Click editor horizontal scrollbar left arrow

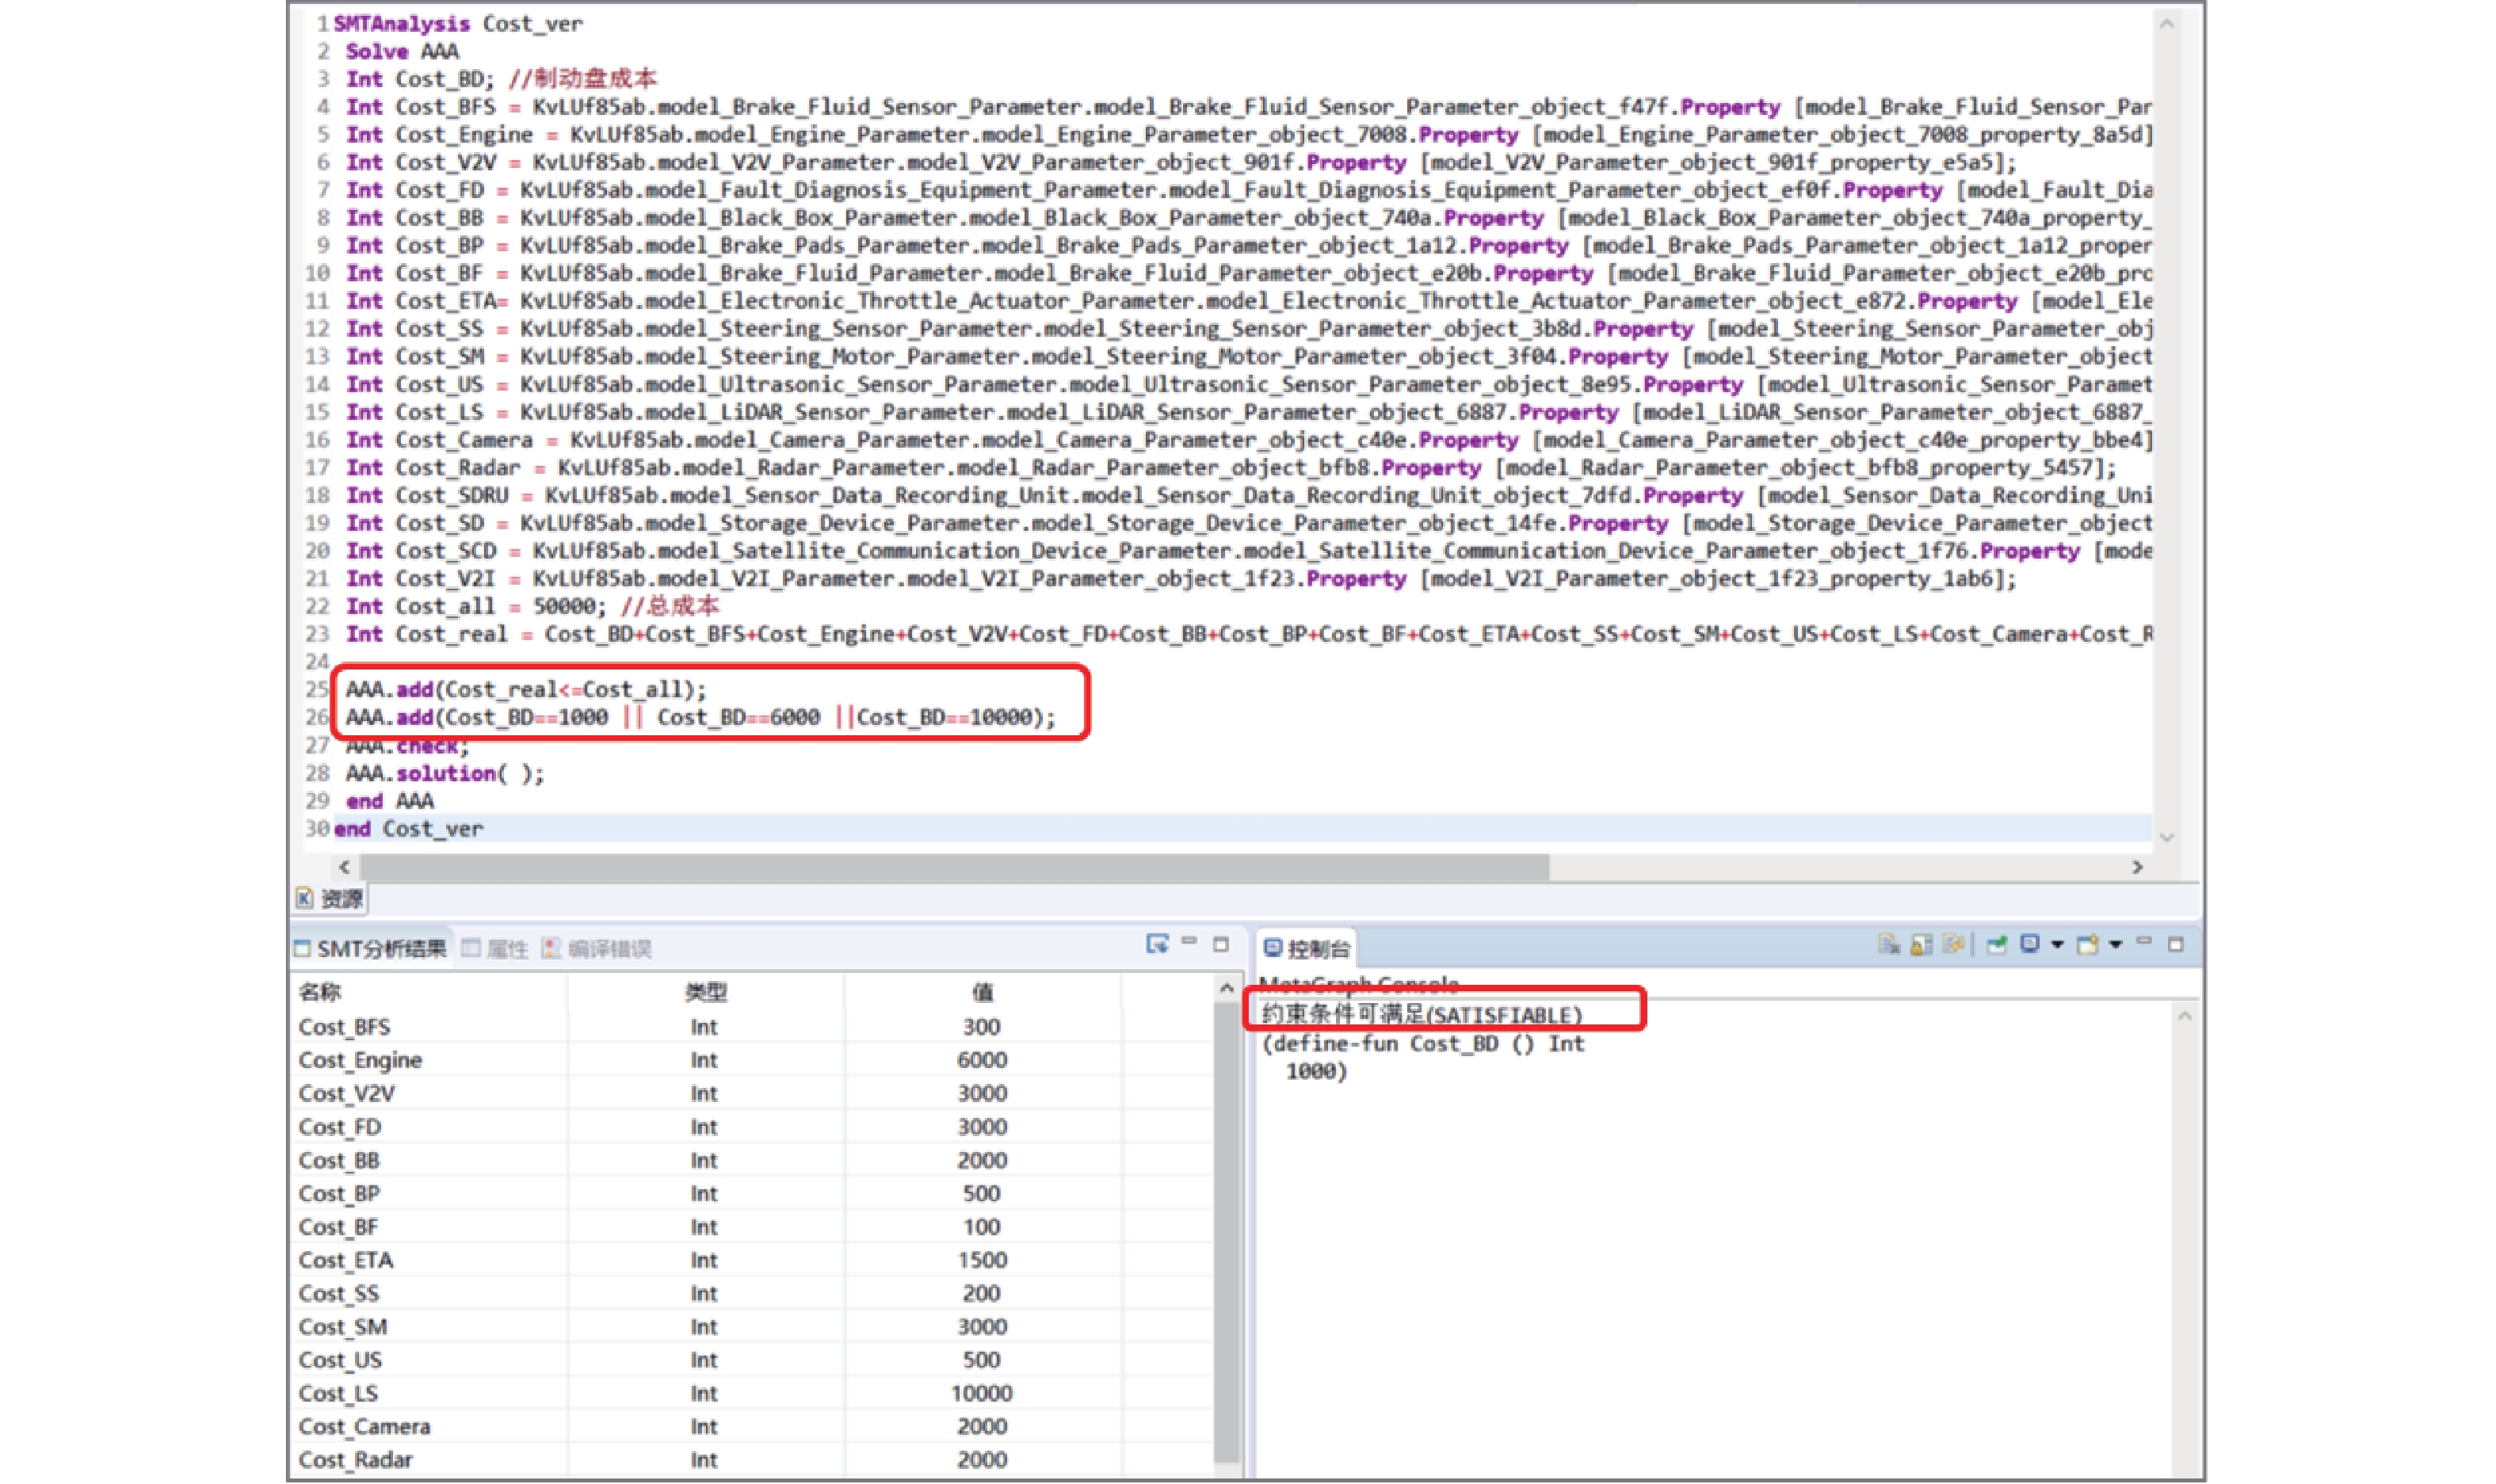coord(345,867)
